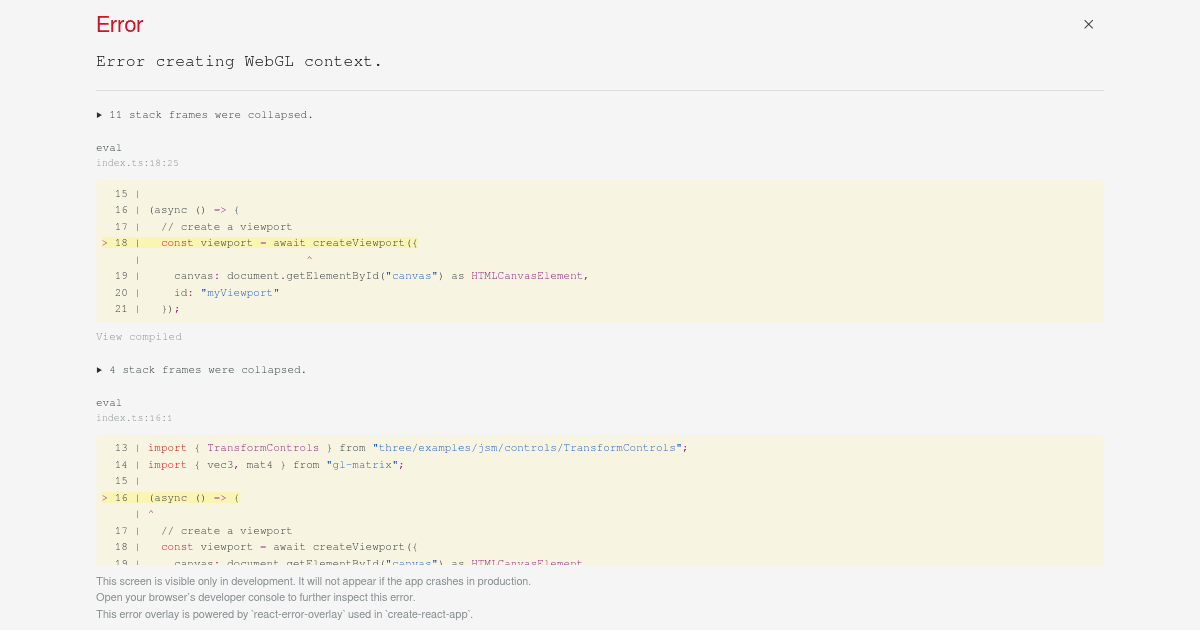Select the myViewport string on line 20

tap(239, 292)
